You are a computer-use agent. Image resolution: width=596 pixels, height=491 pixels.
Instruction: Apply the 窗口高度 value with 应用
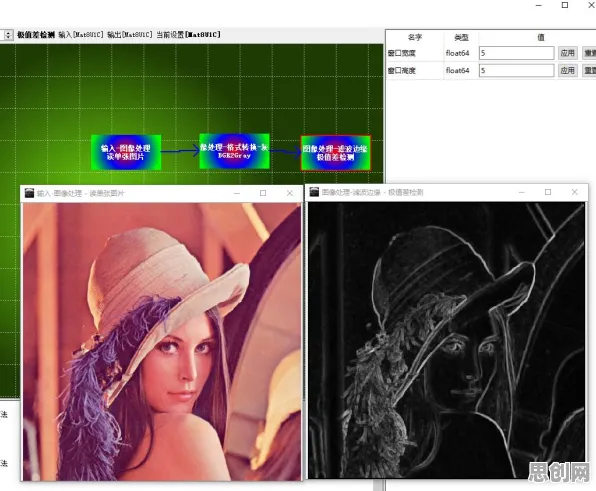point(568,70)
